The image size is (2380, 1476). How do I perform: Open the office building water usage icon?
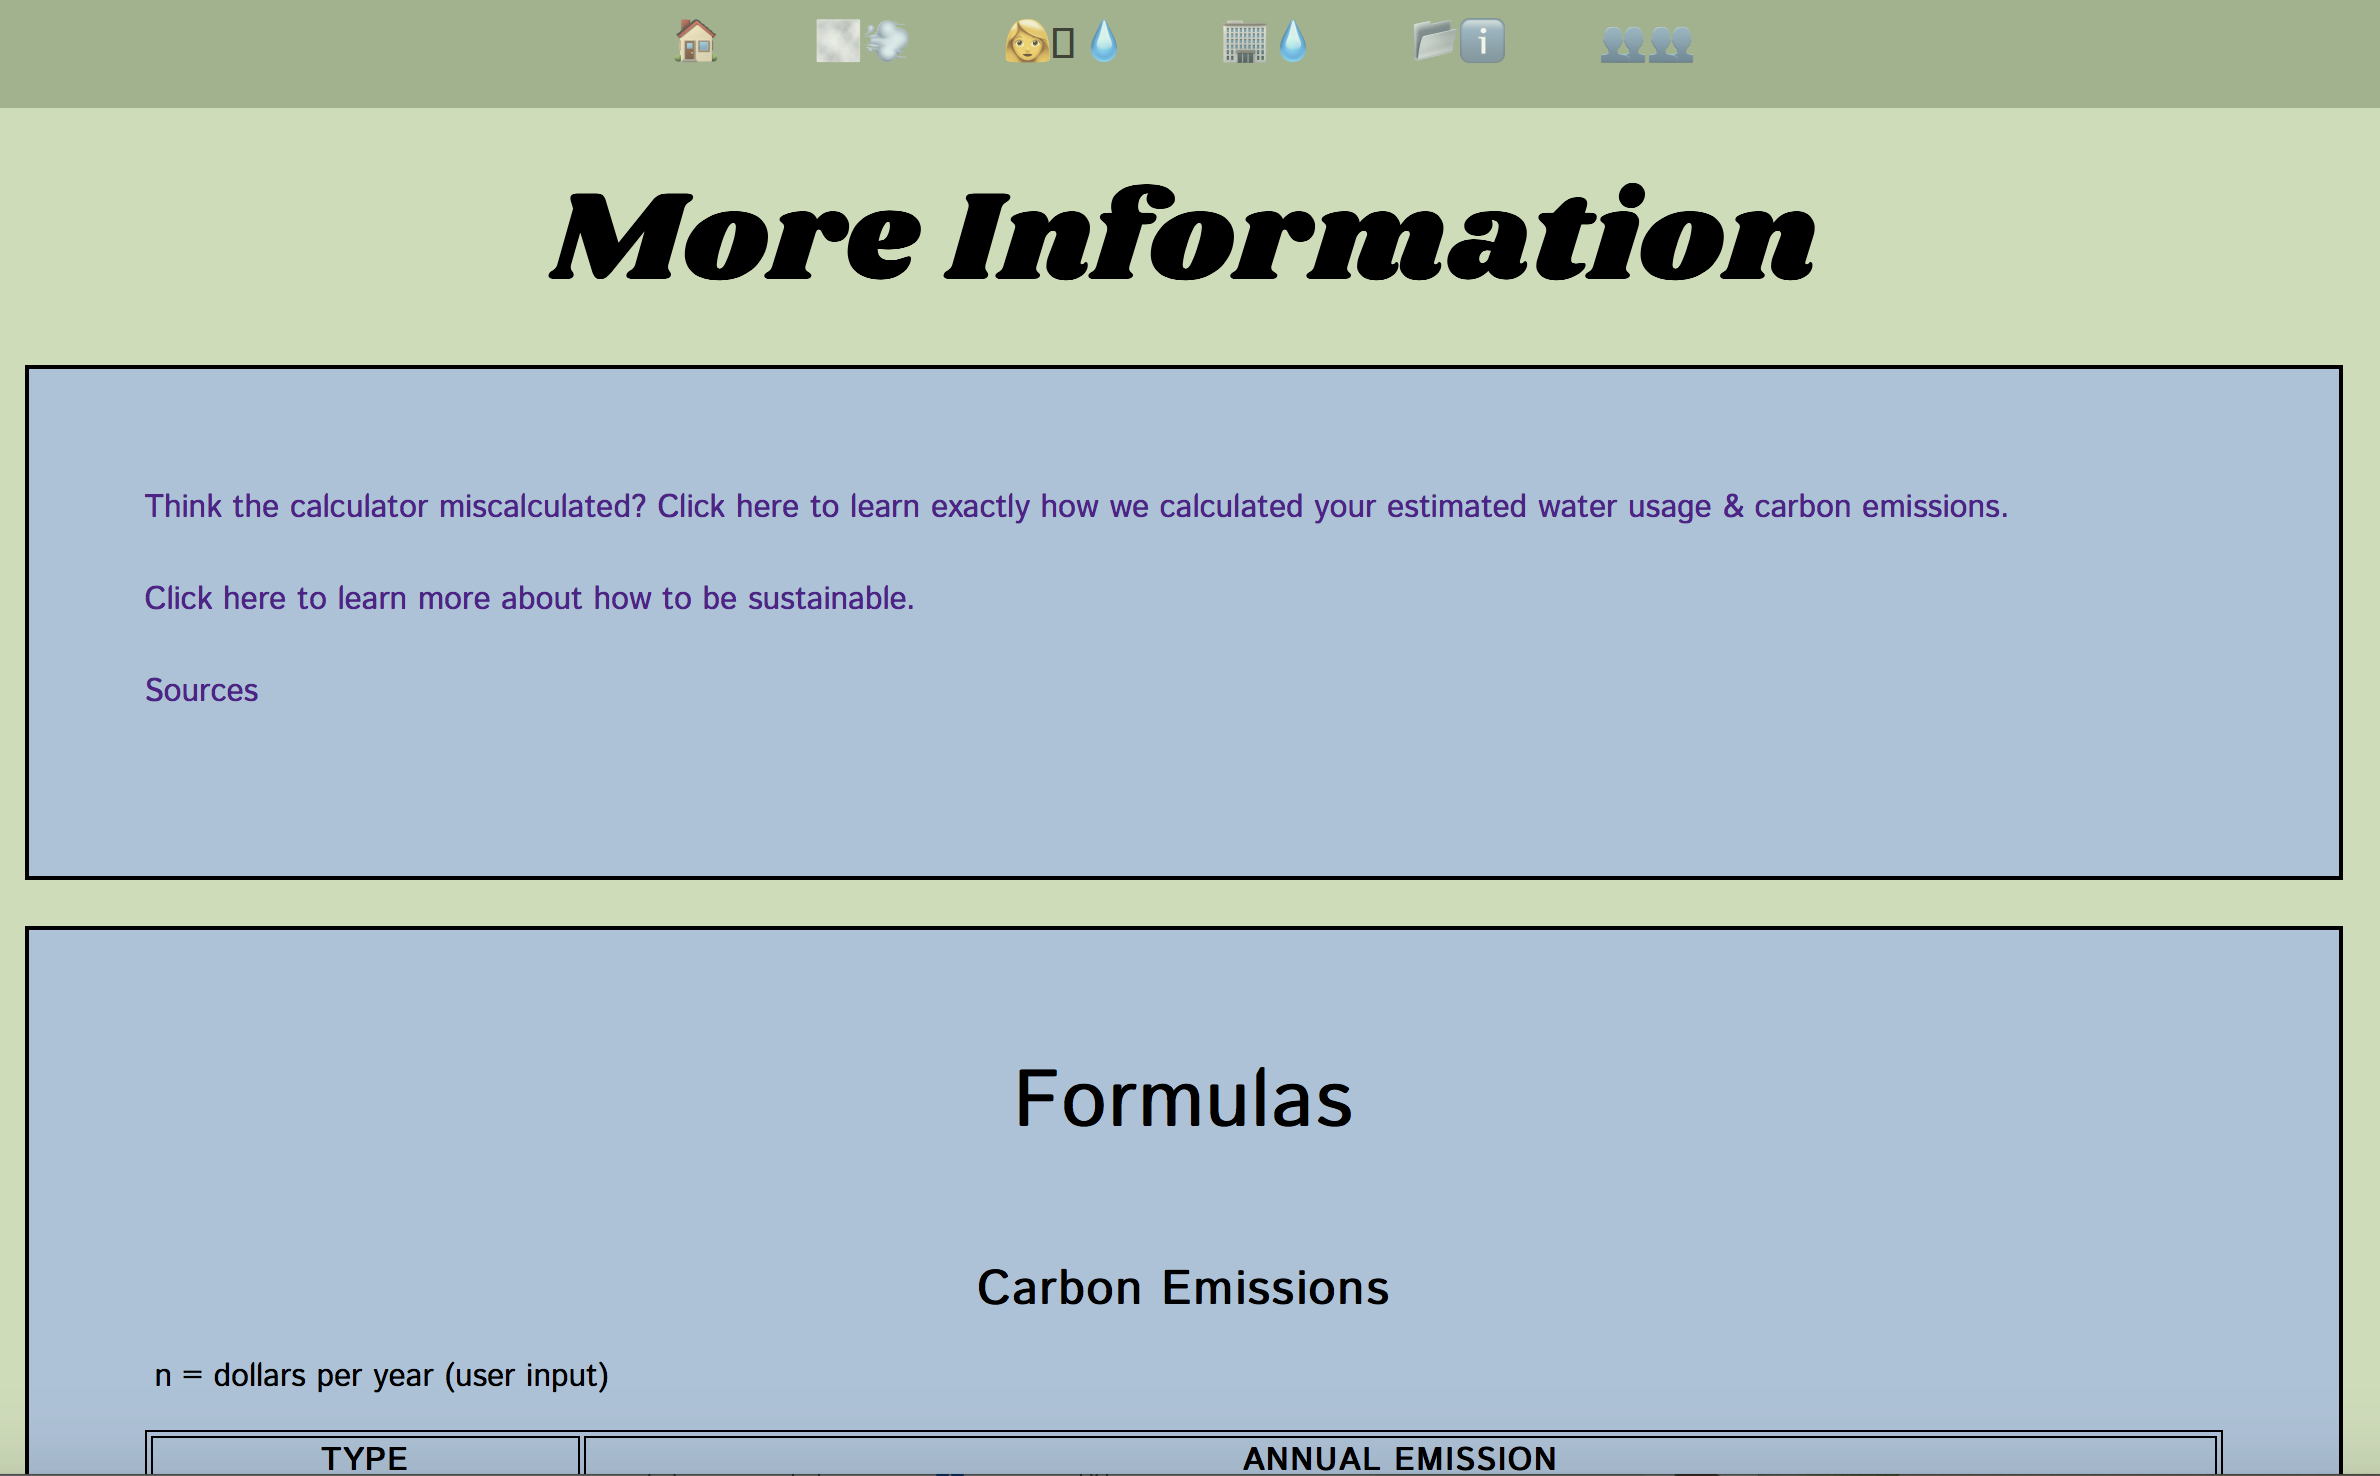[1244, 43]
